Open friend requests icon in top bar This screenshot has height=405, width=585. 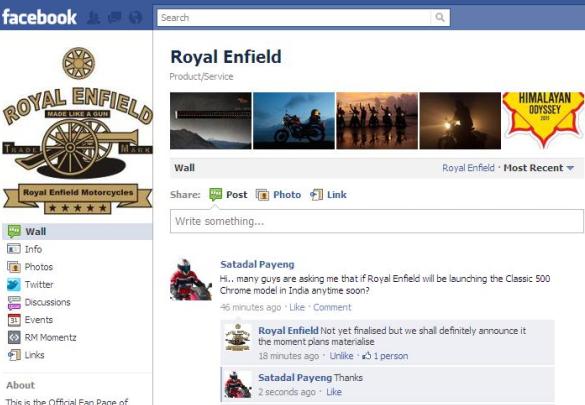[x=93, y=17]
